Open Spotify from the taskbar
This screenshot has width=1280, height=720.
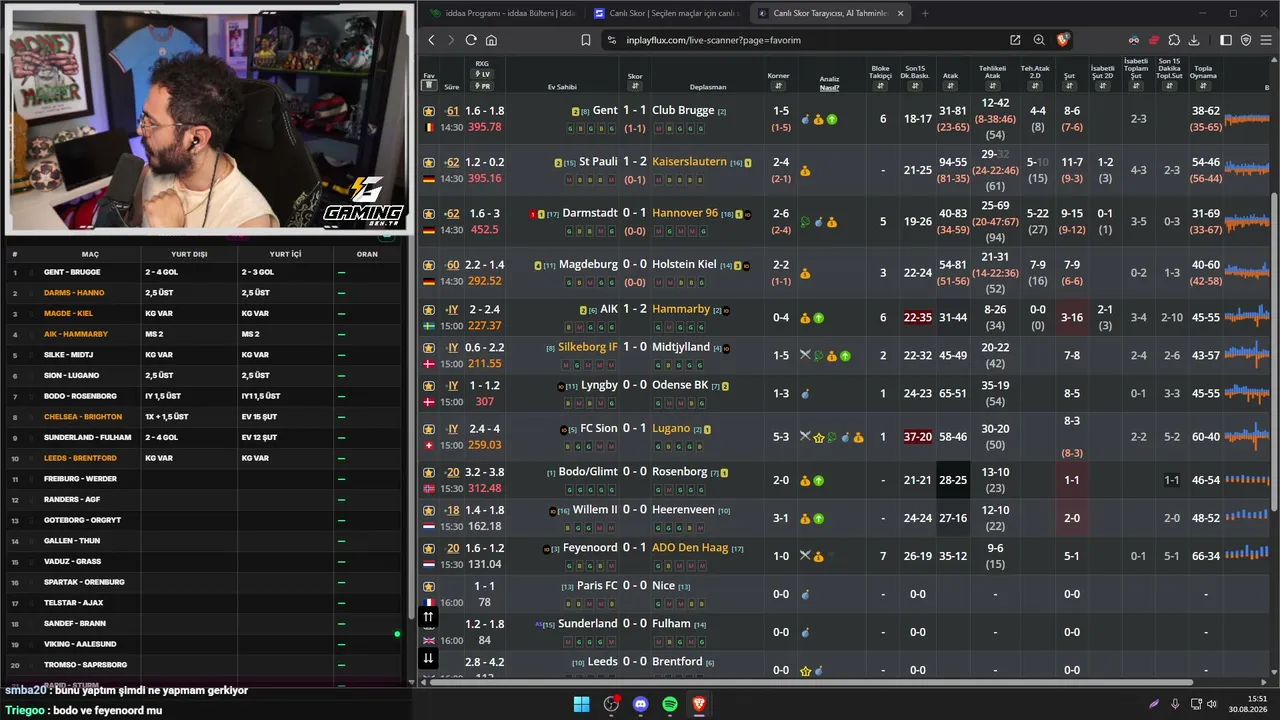click(670, 704)
